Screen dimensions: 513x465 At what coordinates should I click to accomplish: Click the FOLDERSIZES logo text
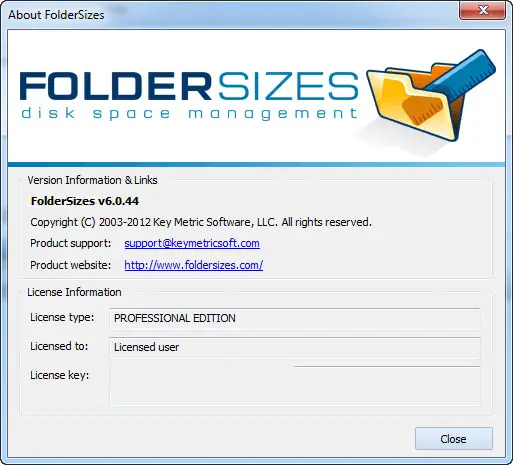(x=189, y=86)
